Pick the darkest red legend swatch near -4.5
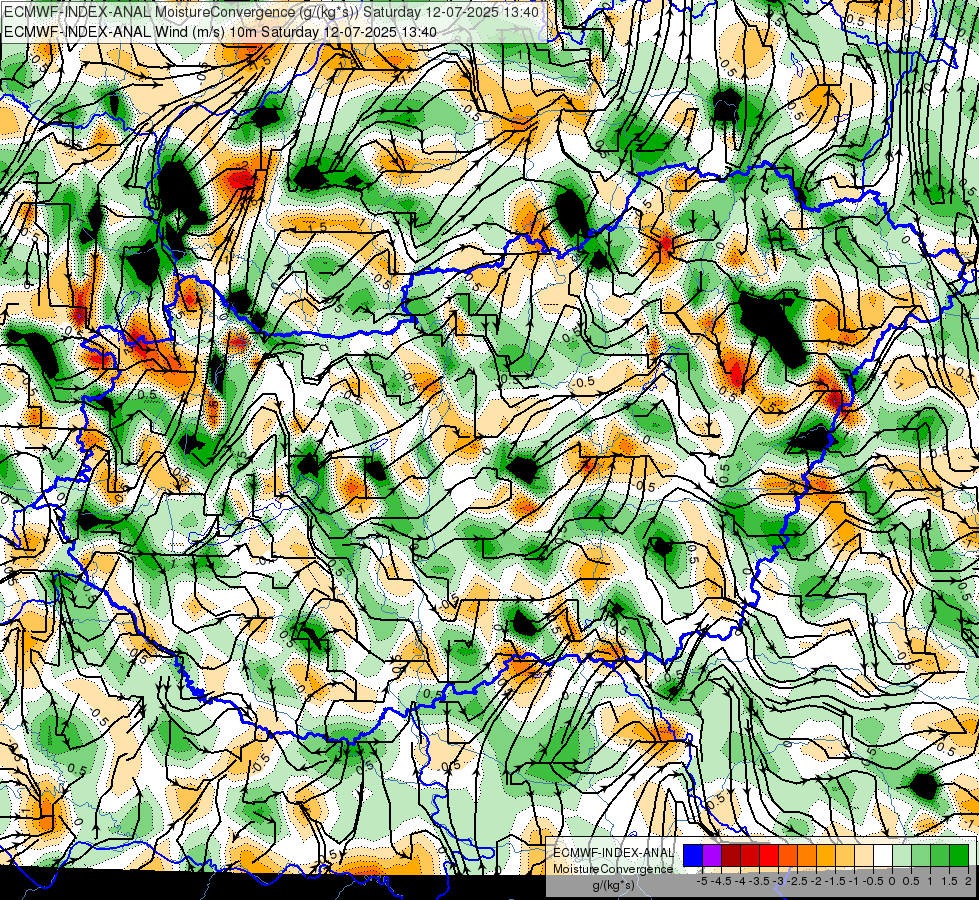 731,856
